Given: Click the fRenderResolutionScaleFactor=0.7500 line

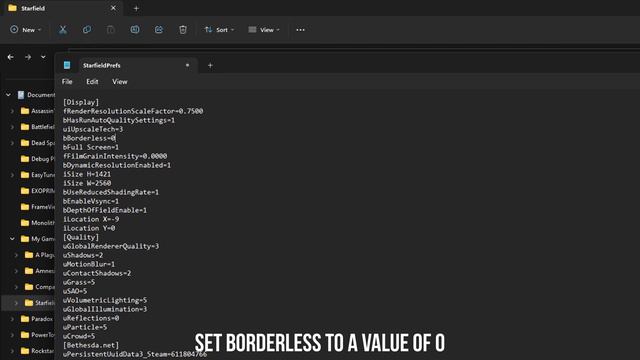Looking at the screenshot, I should [133, 111].
